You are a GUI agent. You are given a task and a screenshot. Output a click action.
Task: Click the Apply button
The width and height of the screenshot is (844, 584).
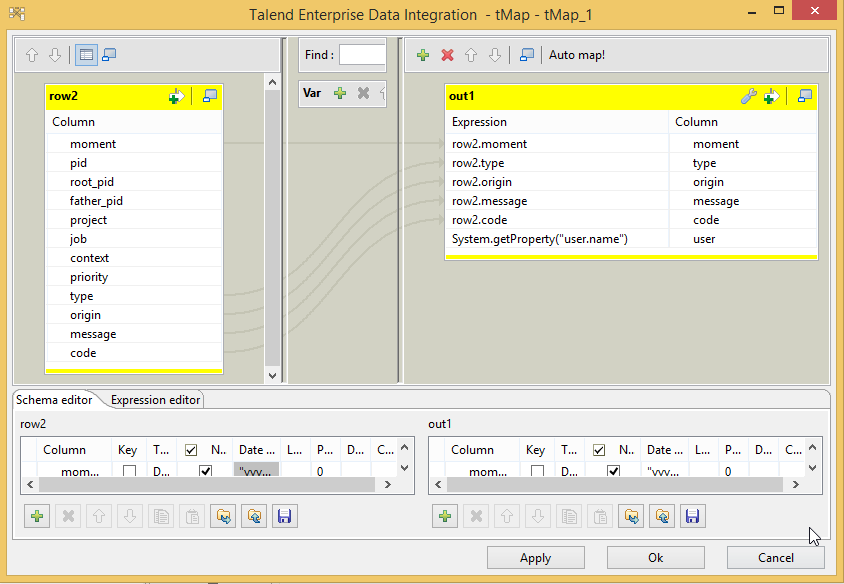coord(536,558)
